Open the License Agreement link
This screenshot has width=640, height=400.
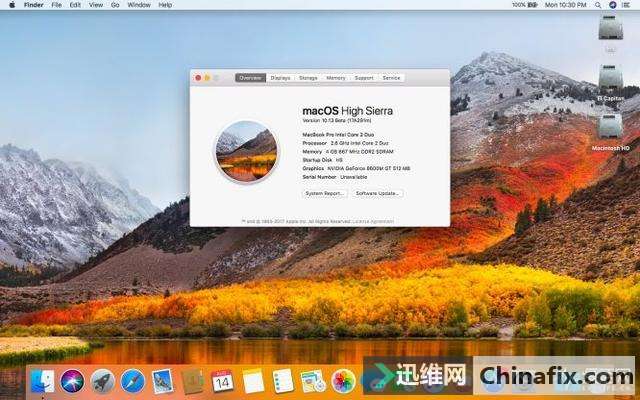click(373, 221)
